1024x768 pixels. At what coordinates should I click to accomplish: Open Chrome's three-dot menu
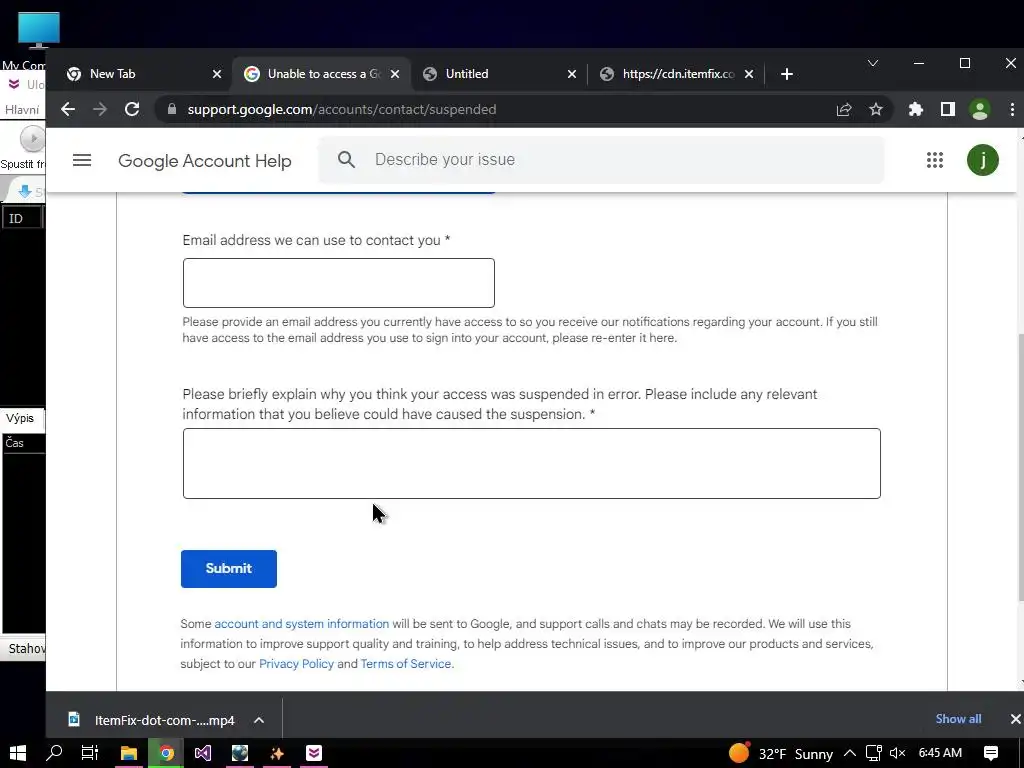click(1012, 110)
